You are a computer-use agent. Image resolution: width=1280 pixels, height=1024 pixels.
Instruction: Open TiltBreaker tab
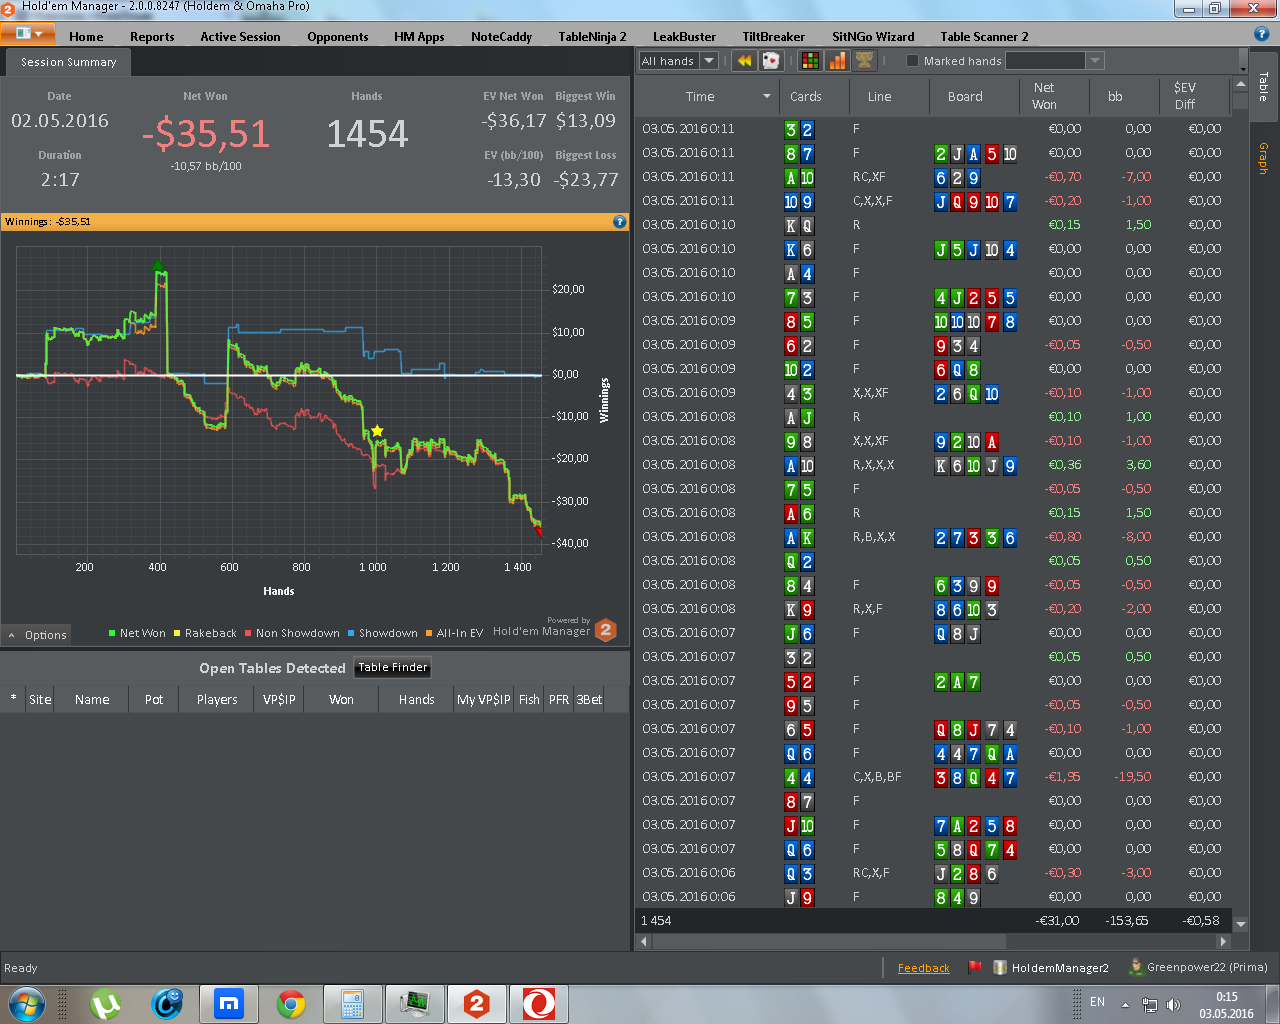pos(773,37)
